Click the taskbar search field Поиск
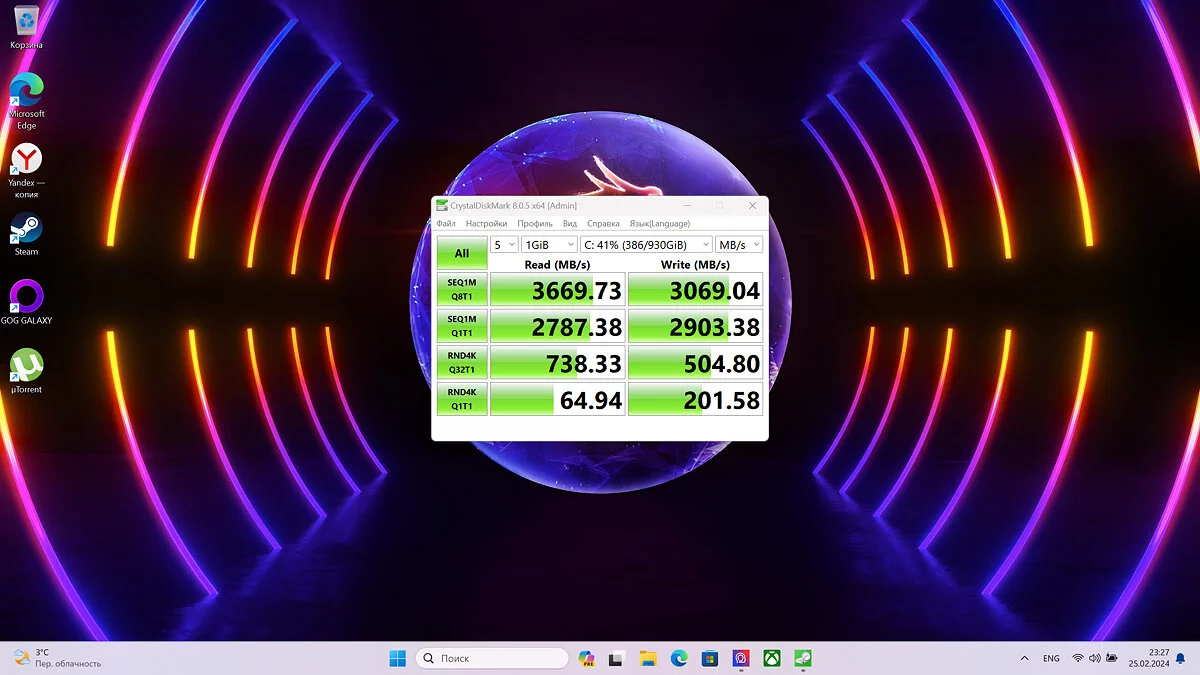 [x=492, y=658]
